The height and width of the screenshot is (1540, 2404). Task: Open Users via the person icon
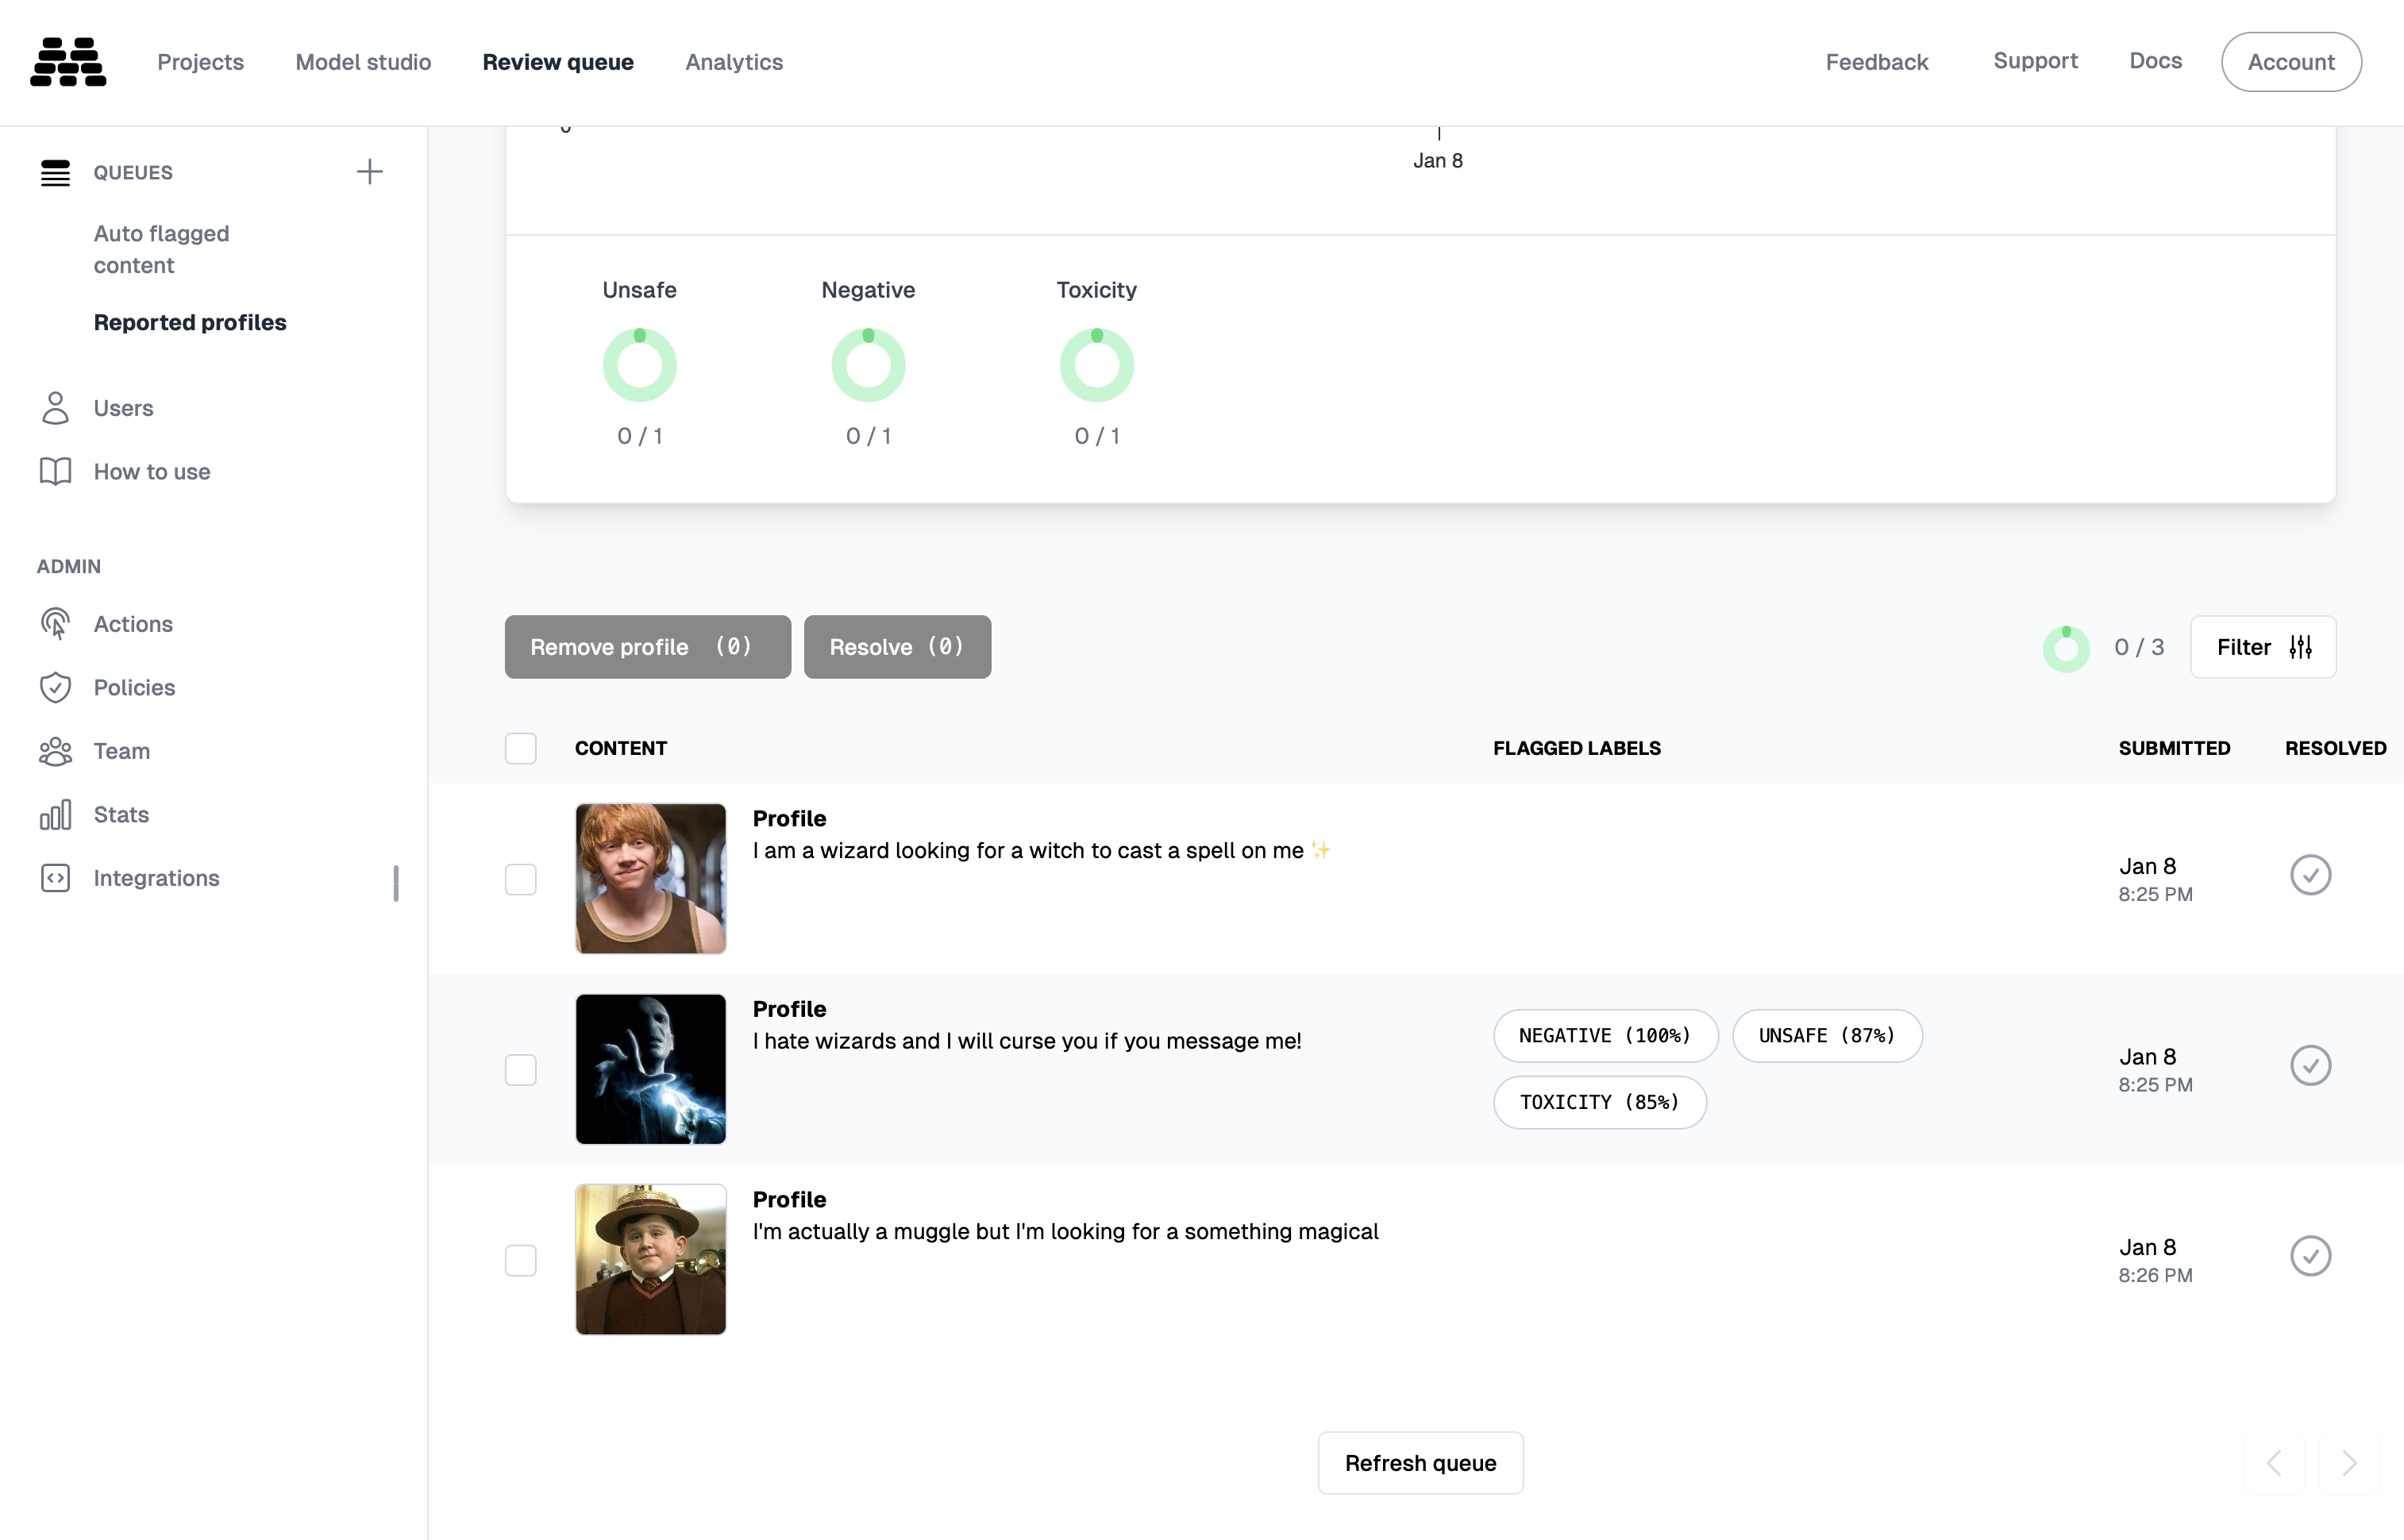(55, 408)
